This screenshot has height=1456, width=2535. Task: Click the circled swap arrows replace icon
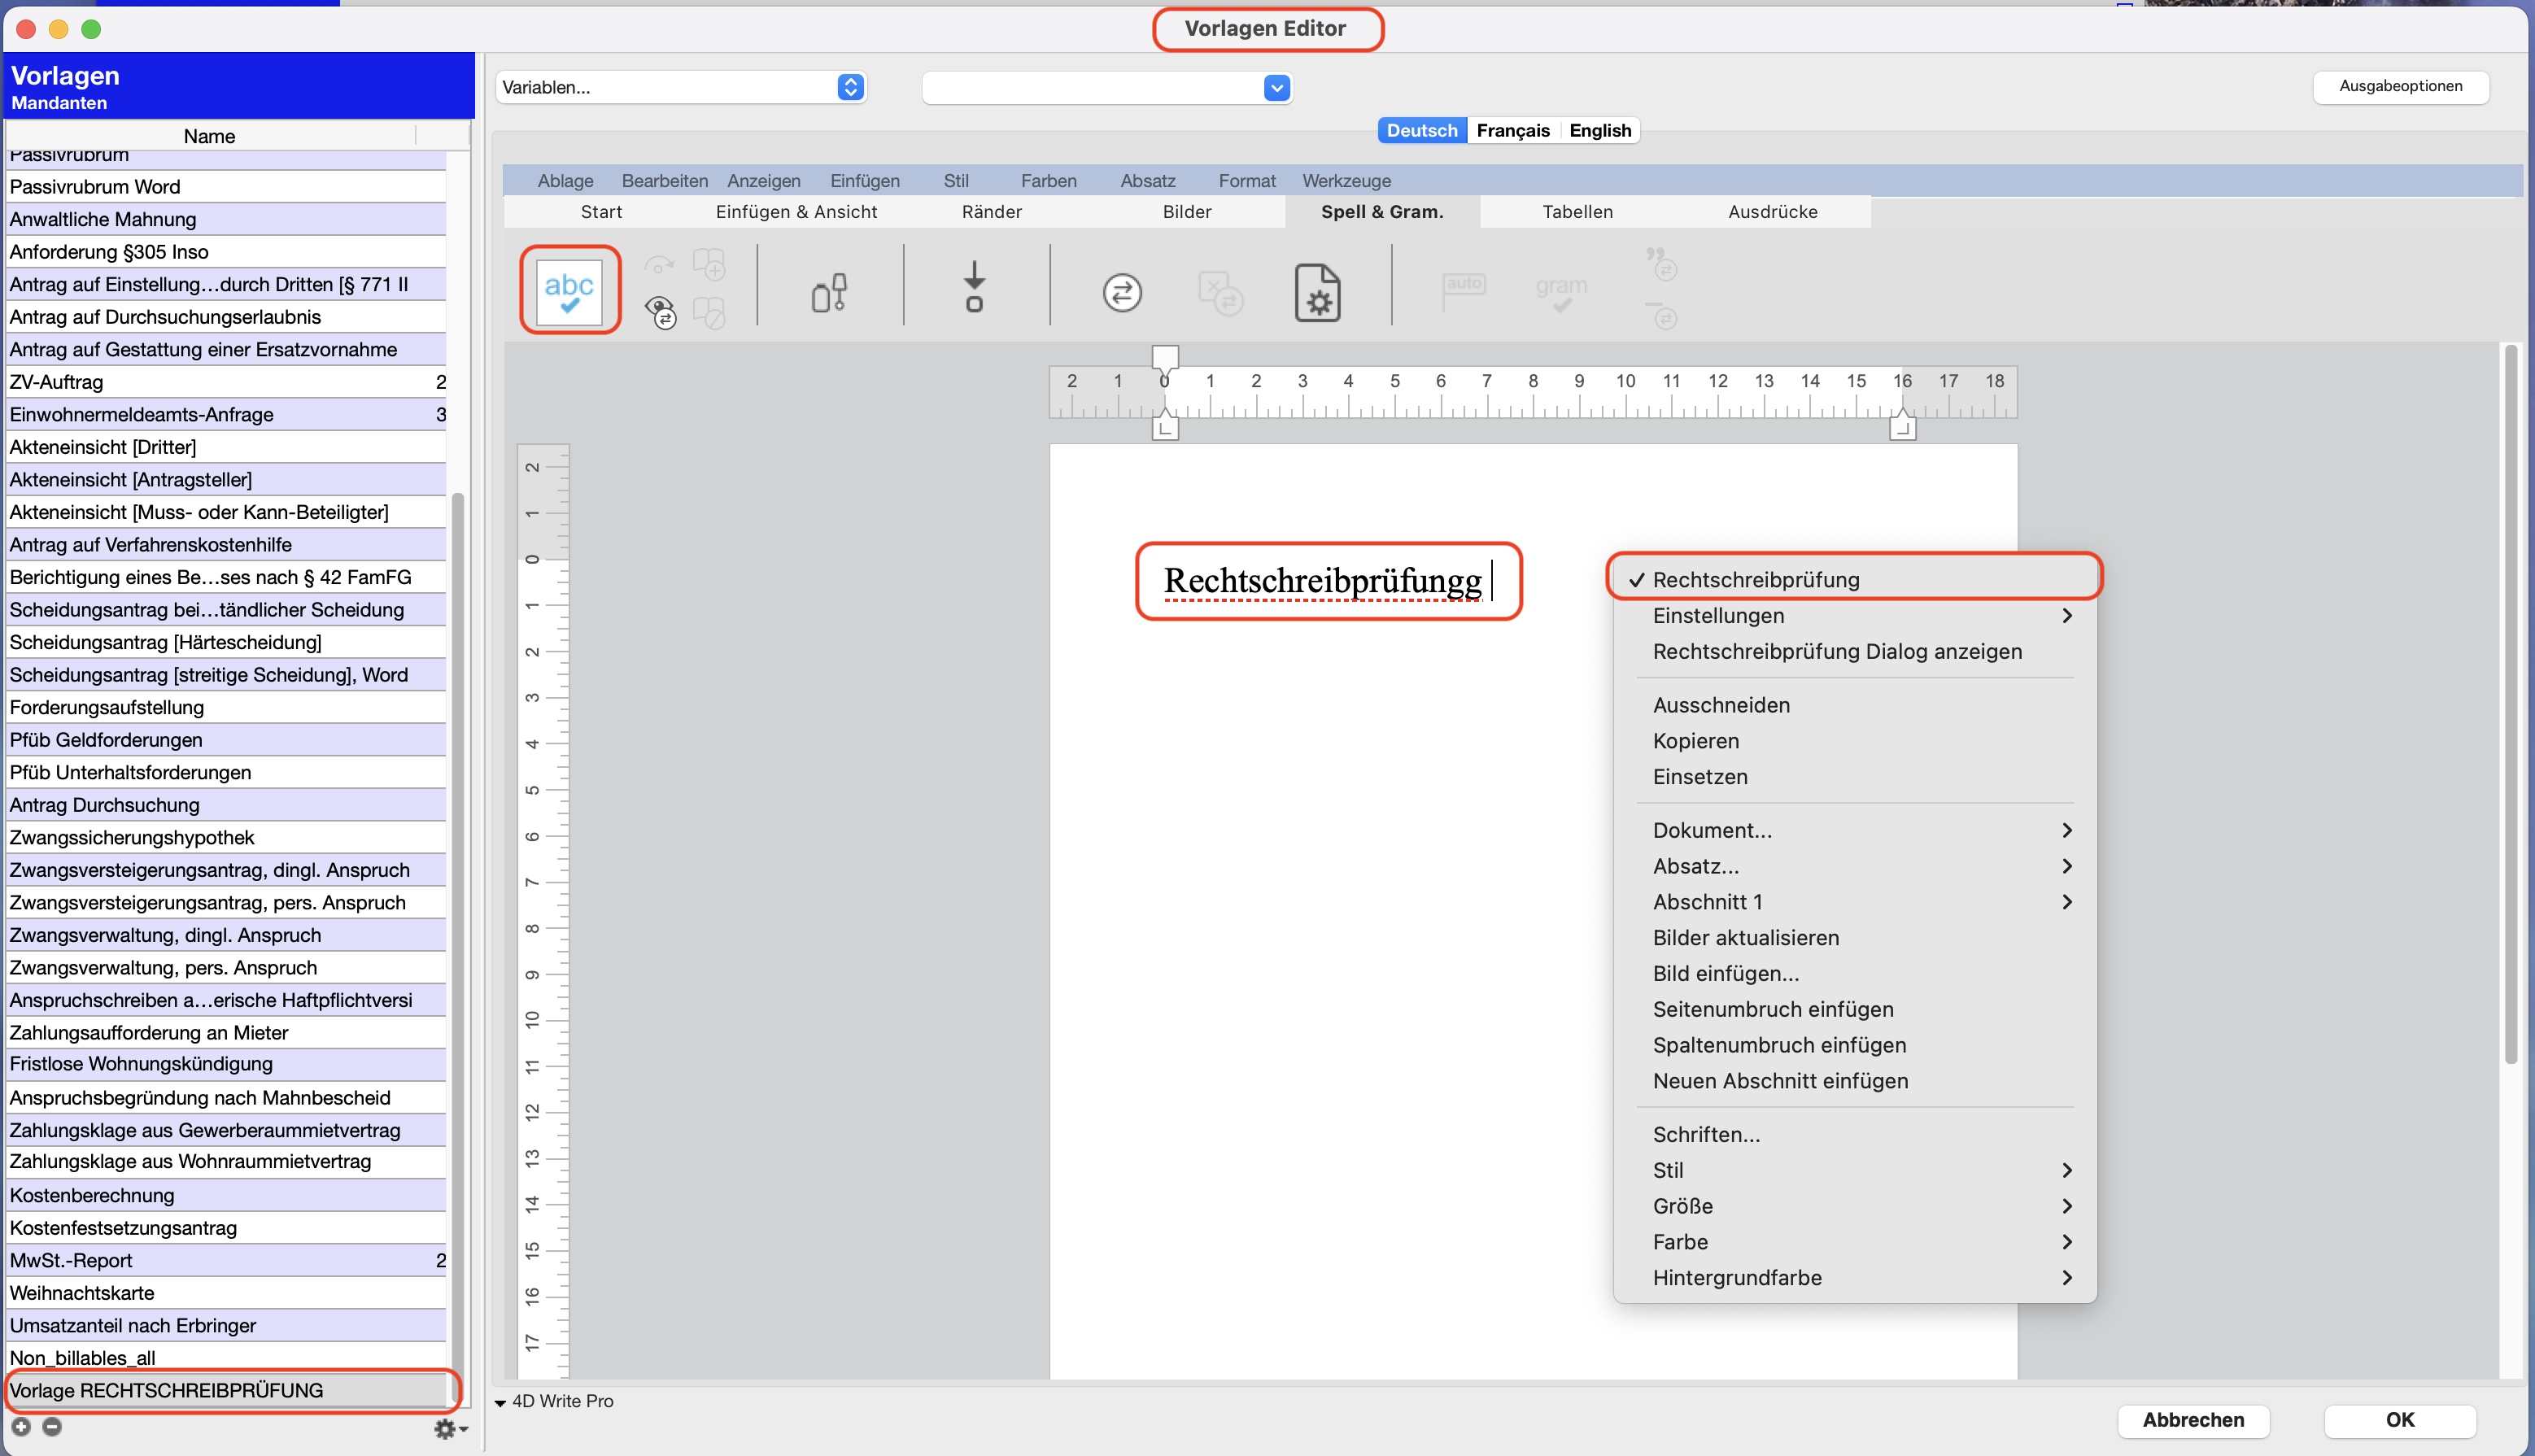tap(1122, 292)
